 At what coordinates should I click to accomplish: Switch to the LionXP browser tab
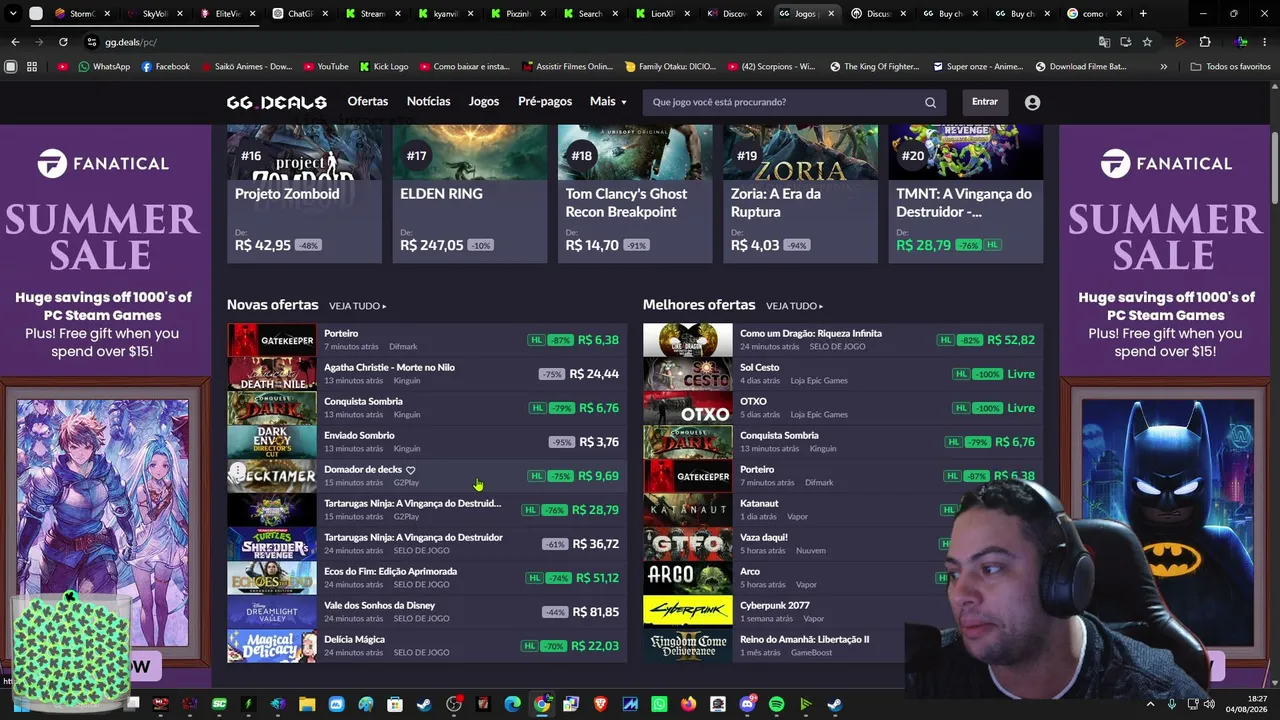[664, 14]
